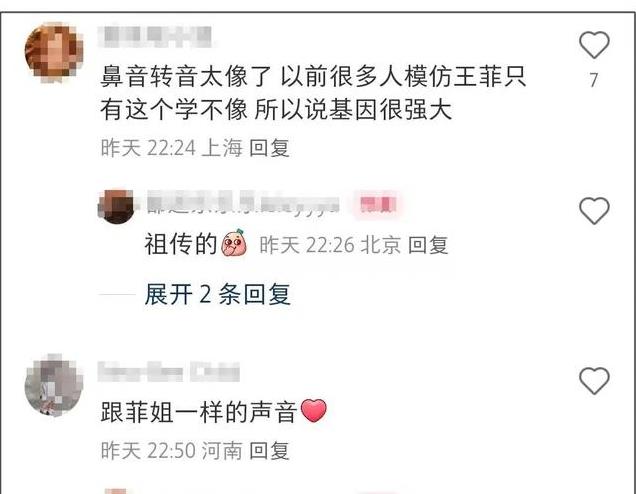Click the like count 7
This screenshot has height=494, width=636.
pyautogui.click(x=594, y=80)
